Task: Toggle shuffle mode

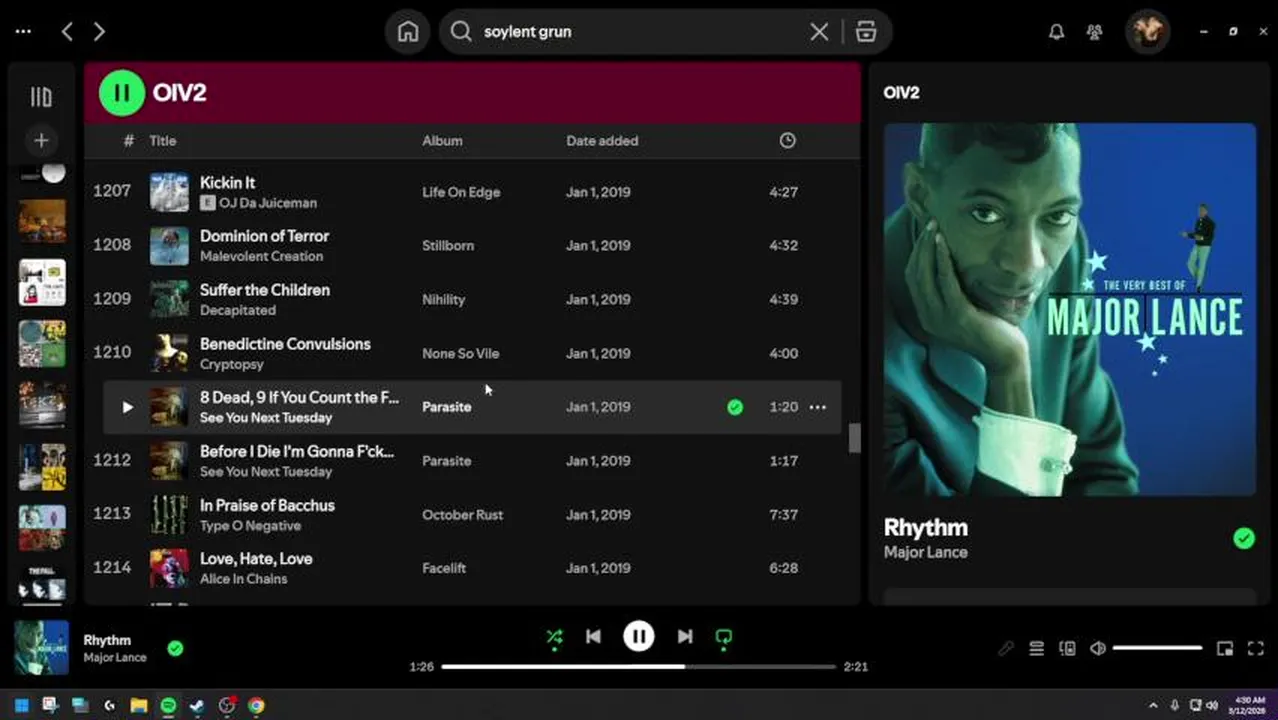Action: [x=554, y=637]
